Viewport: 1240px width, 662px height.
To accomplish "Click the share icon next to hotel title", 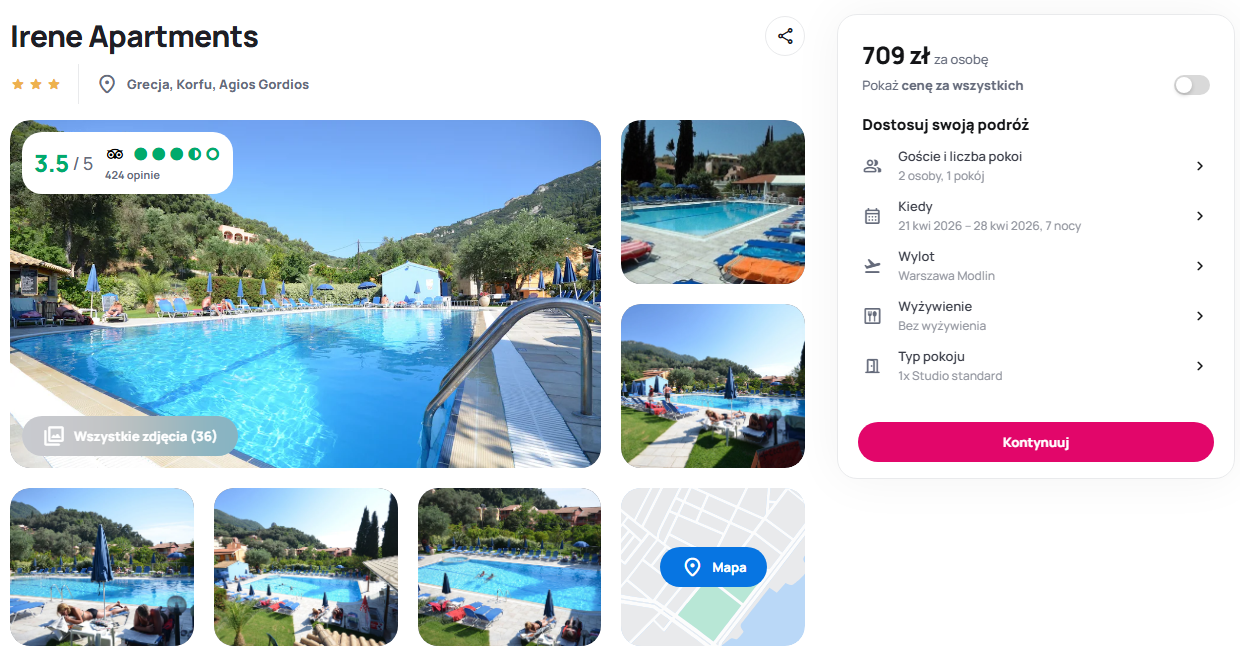I will click(785, 36).
